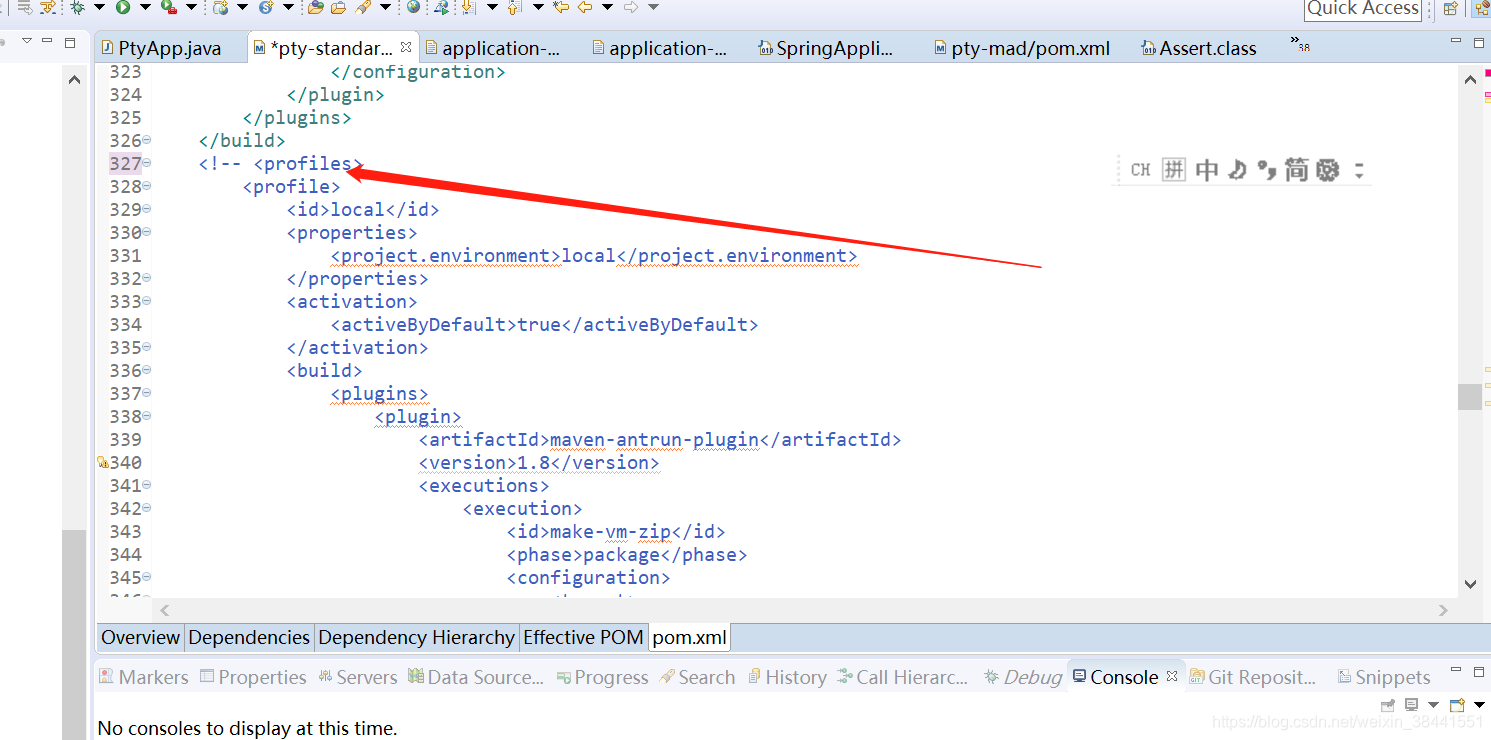Click editor horizontal scroll right arrow

click(x=1443, y=610)
